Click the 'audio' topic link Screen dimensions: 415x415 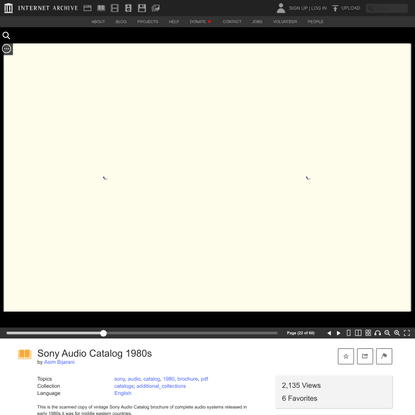pos(134,379)
